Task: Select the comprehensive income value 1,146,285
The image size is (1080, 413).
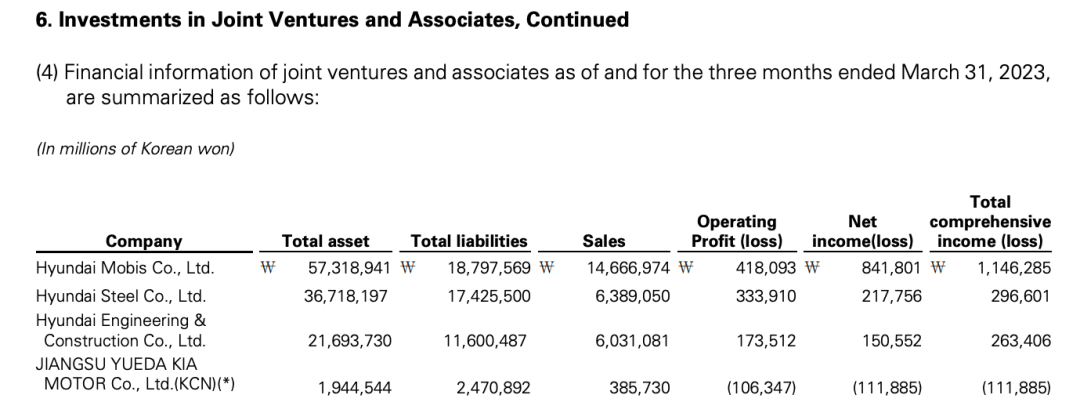Action: (x=1014, y=268)
